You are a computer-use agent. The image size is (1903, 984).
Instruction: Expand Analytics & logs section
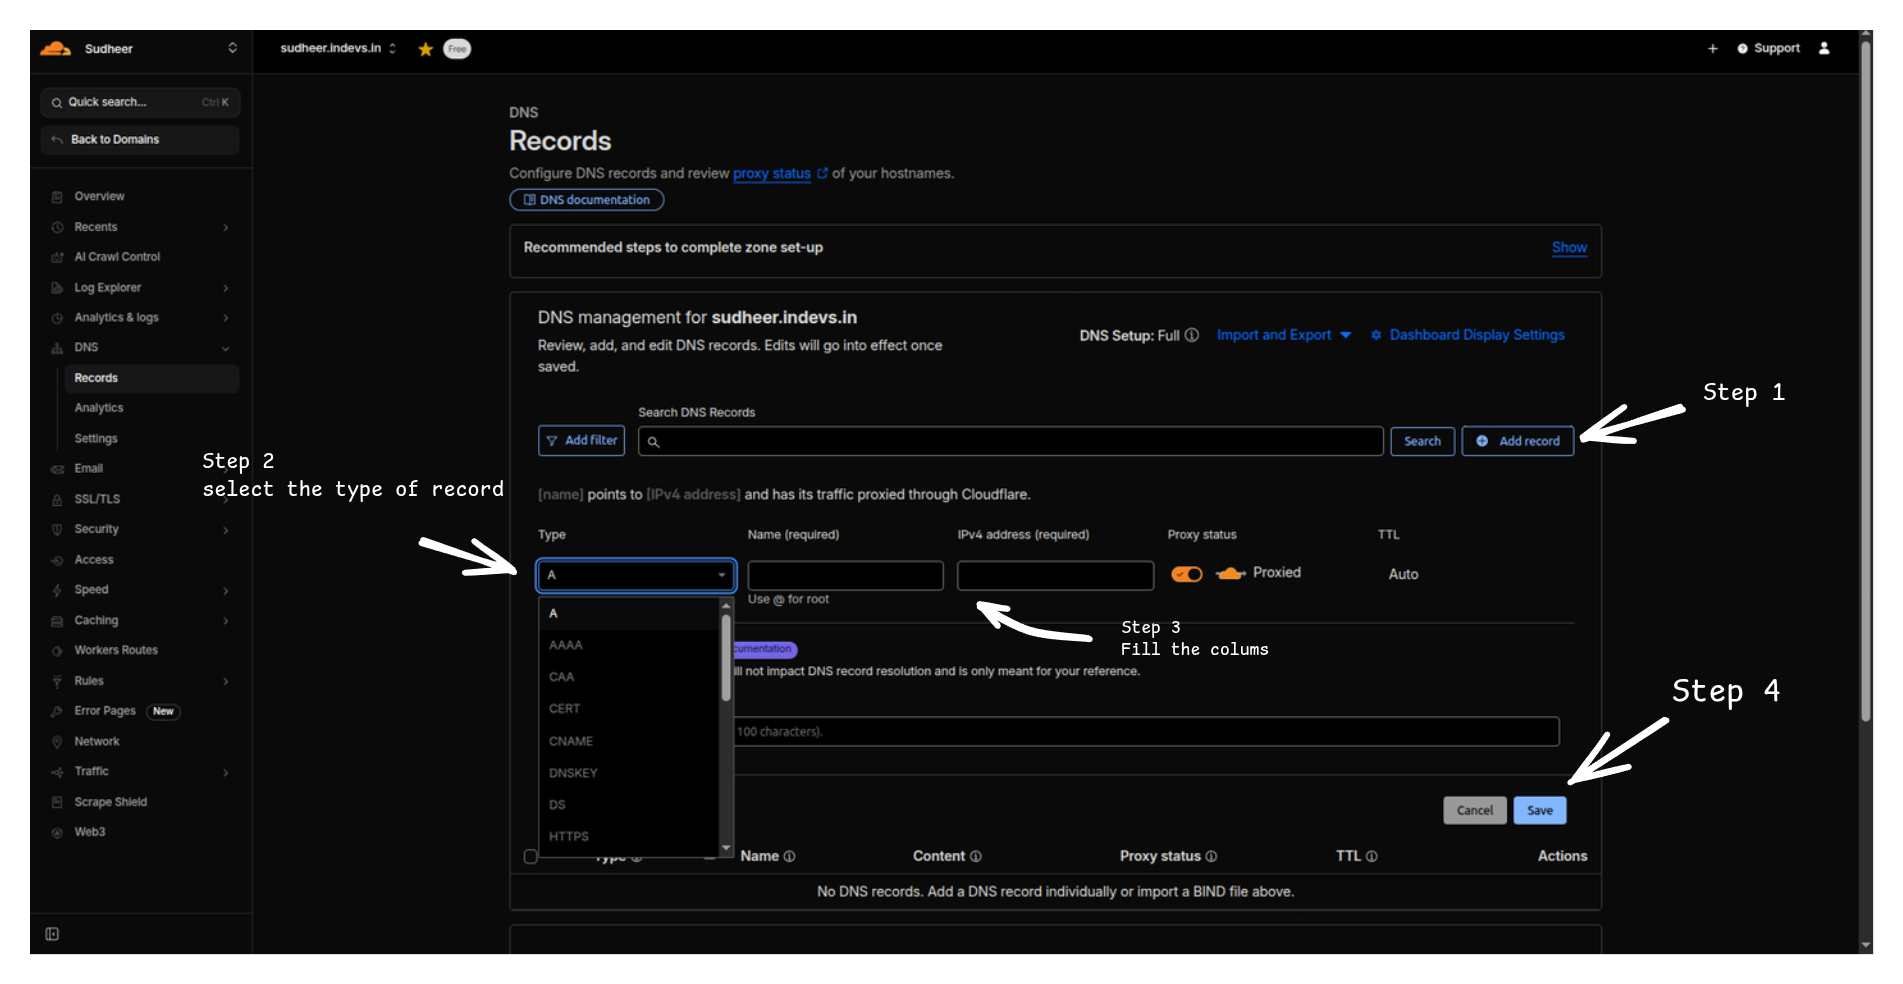pos(226,318)
